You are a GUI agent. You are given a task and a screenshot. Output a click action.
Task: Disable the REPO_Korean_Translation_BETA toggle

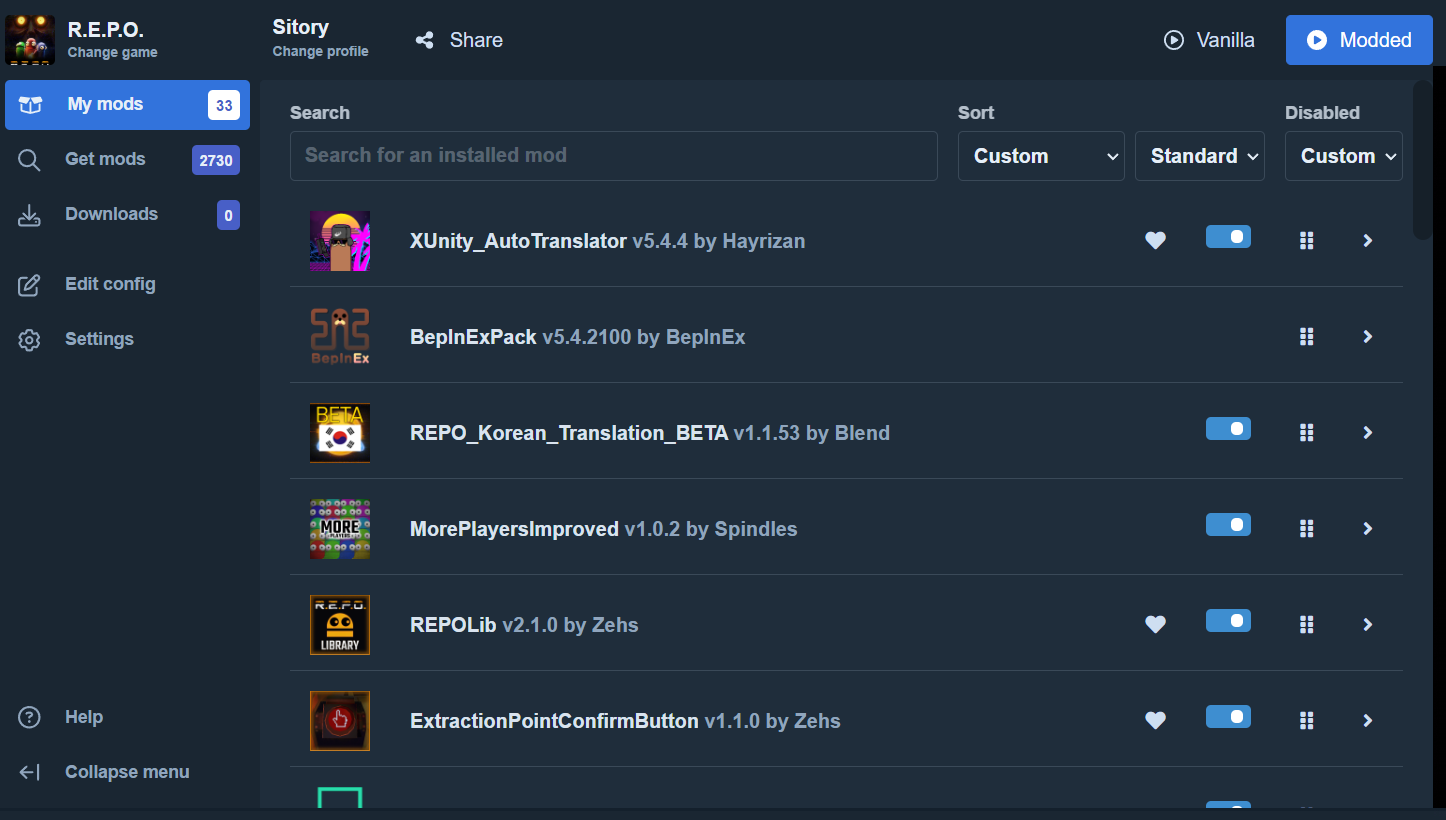1228,428
